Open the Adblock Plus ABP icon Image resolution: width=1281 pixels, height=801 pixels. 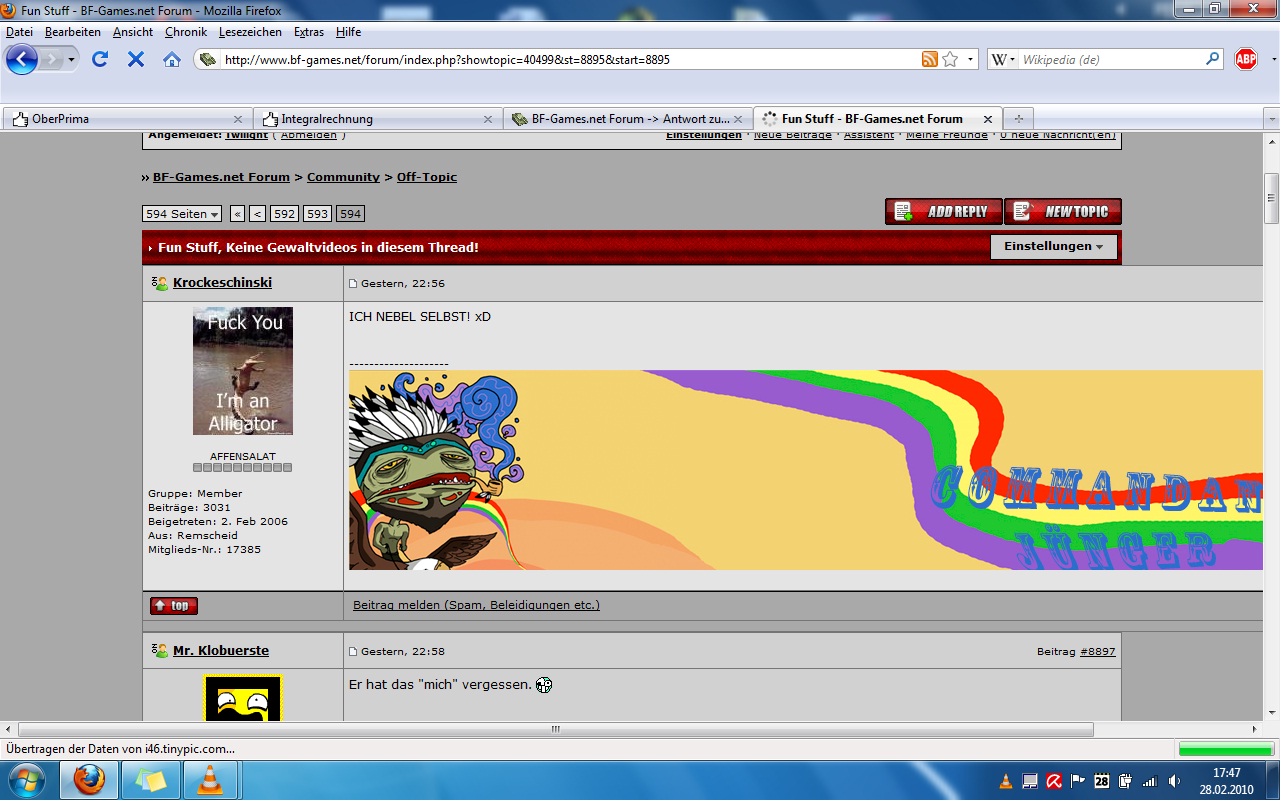coord(1246,59)
